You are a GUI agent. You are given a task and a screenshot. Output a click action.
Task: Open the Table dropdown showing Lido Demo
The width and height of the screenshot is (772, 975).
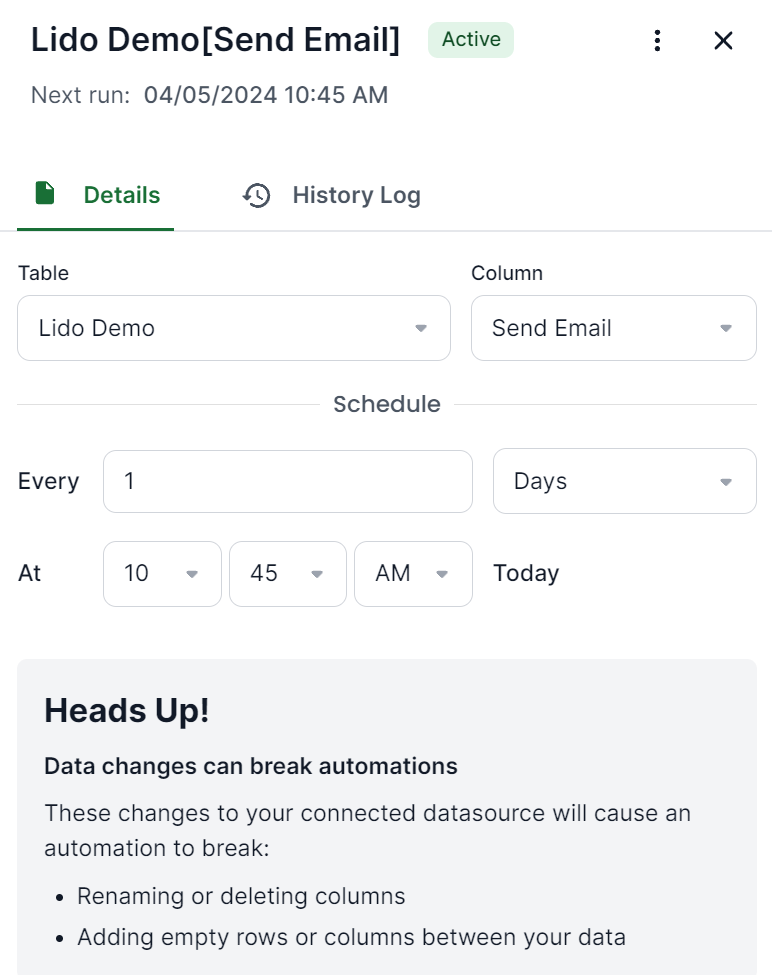(233, 328)
